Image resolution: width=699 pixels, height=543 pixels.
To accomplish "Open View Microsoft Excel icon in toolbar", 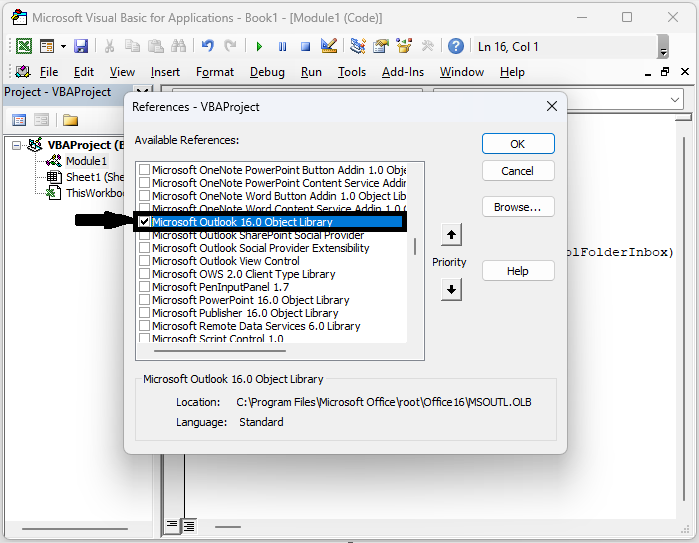I will [24, 46].
